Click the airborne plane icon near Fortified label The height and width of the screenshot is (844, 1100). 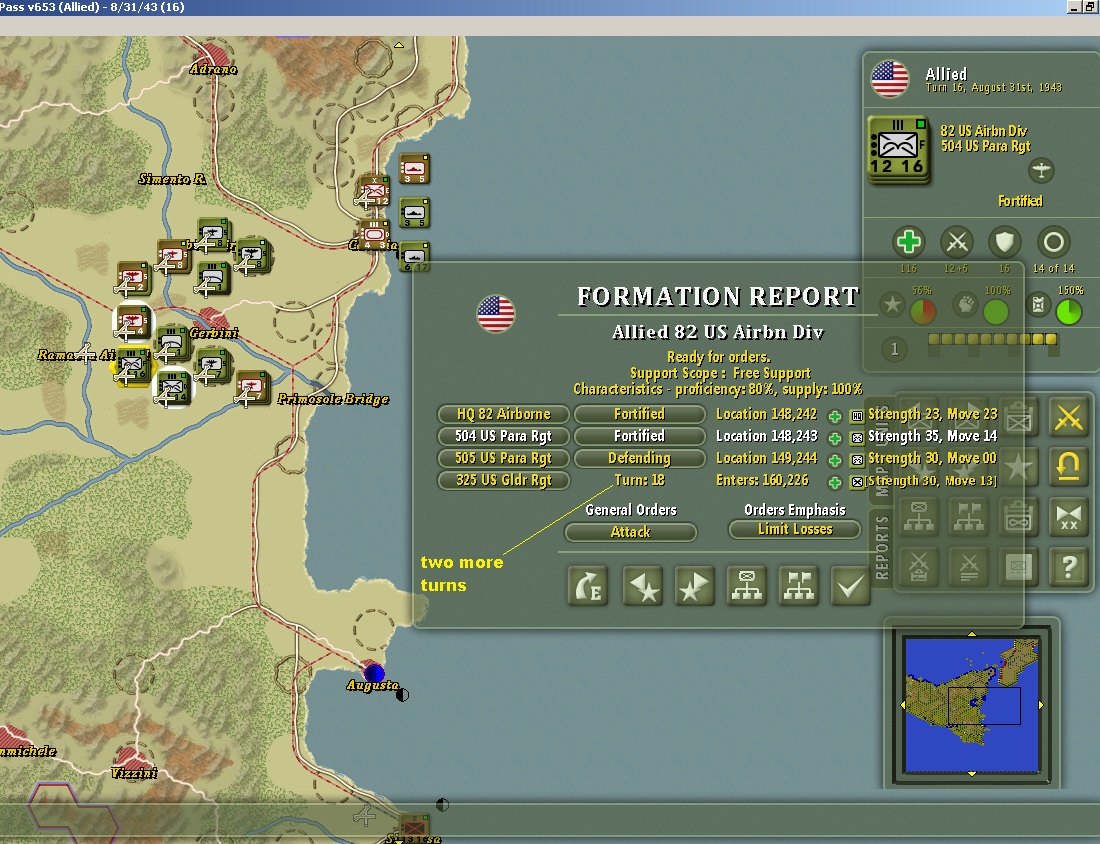click(x=1042, y=170)
